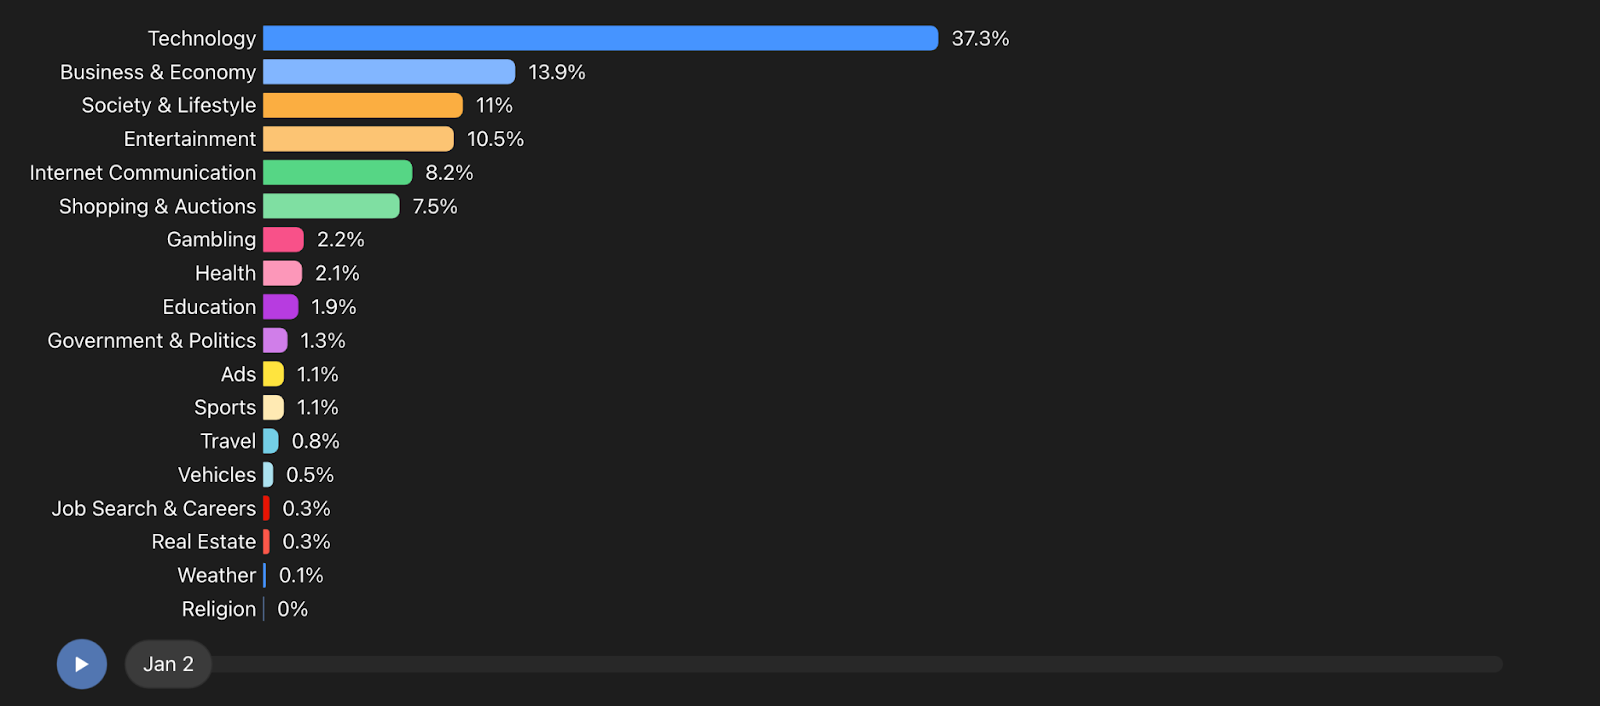Click the Business & Economy bar
The image size is (1600, 706).
click(x=389, y=72)
